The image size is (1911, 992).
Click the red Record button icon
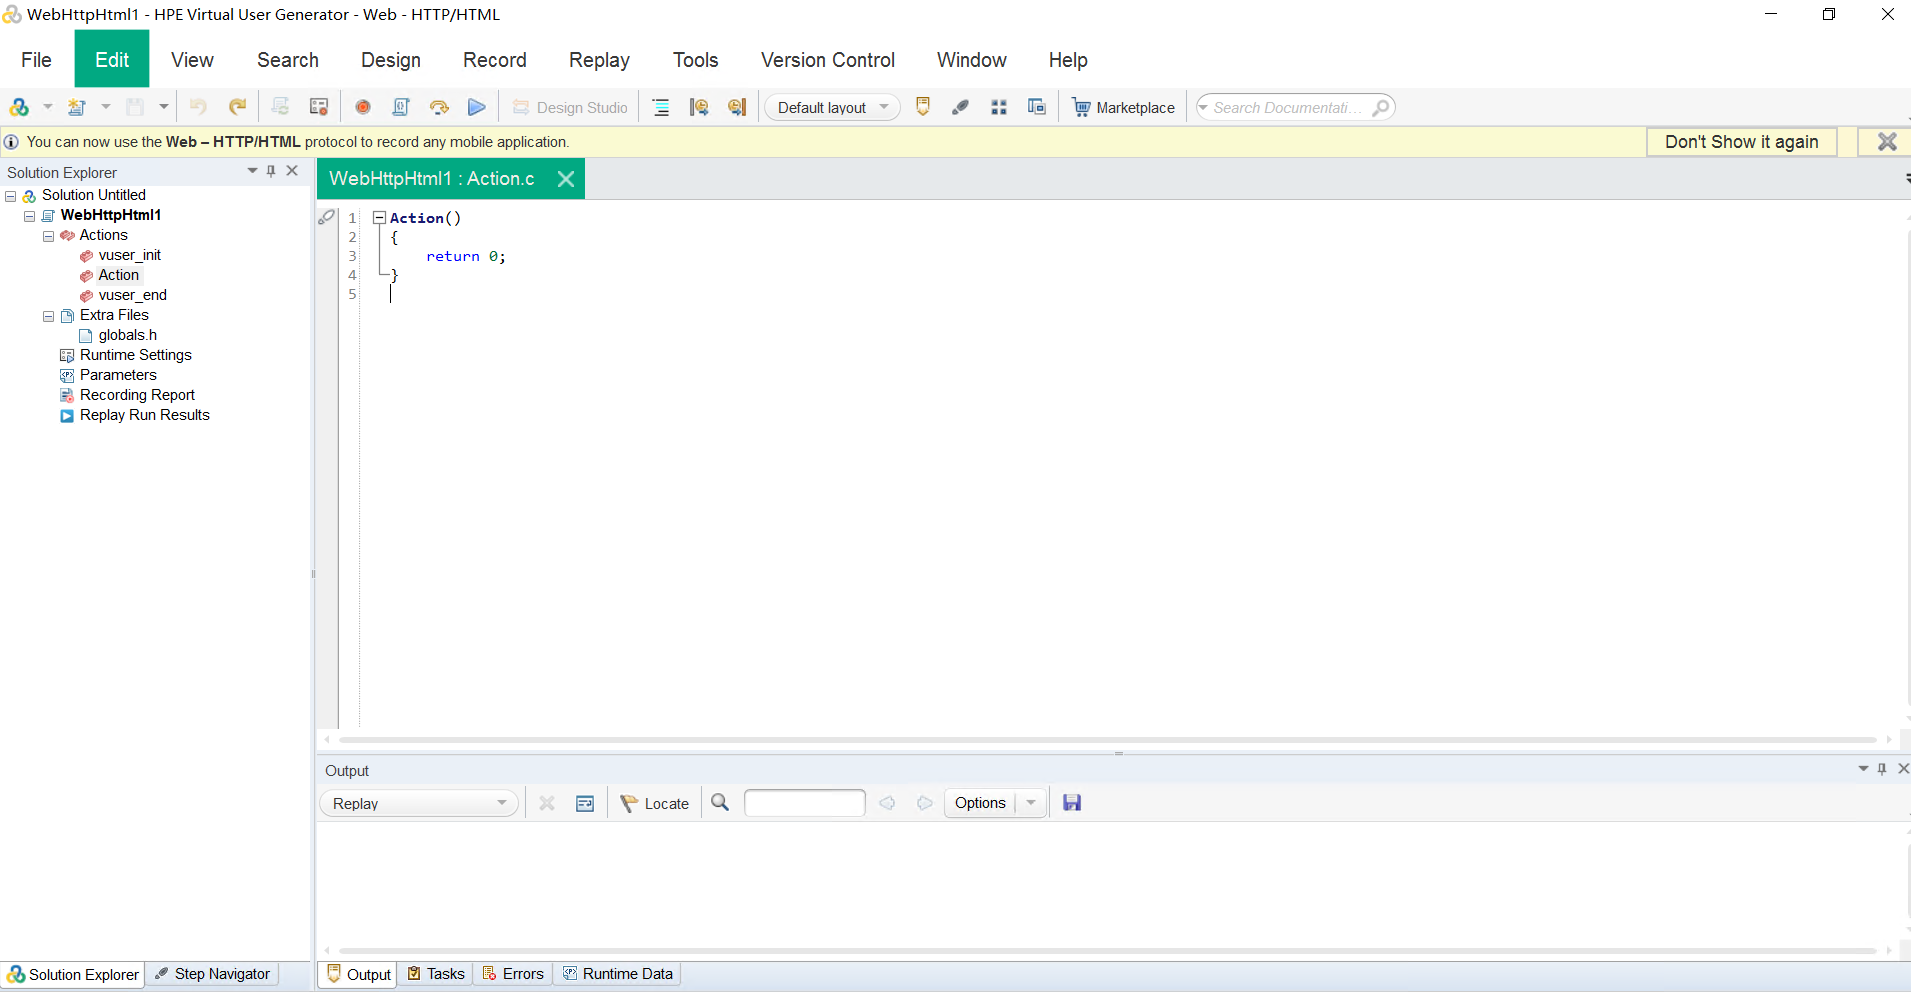point(363,107)
